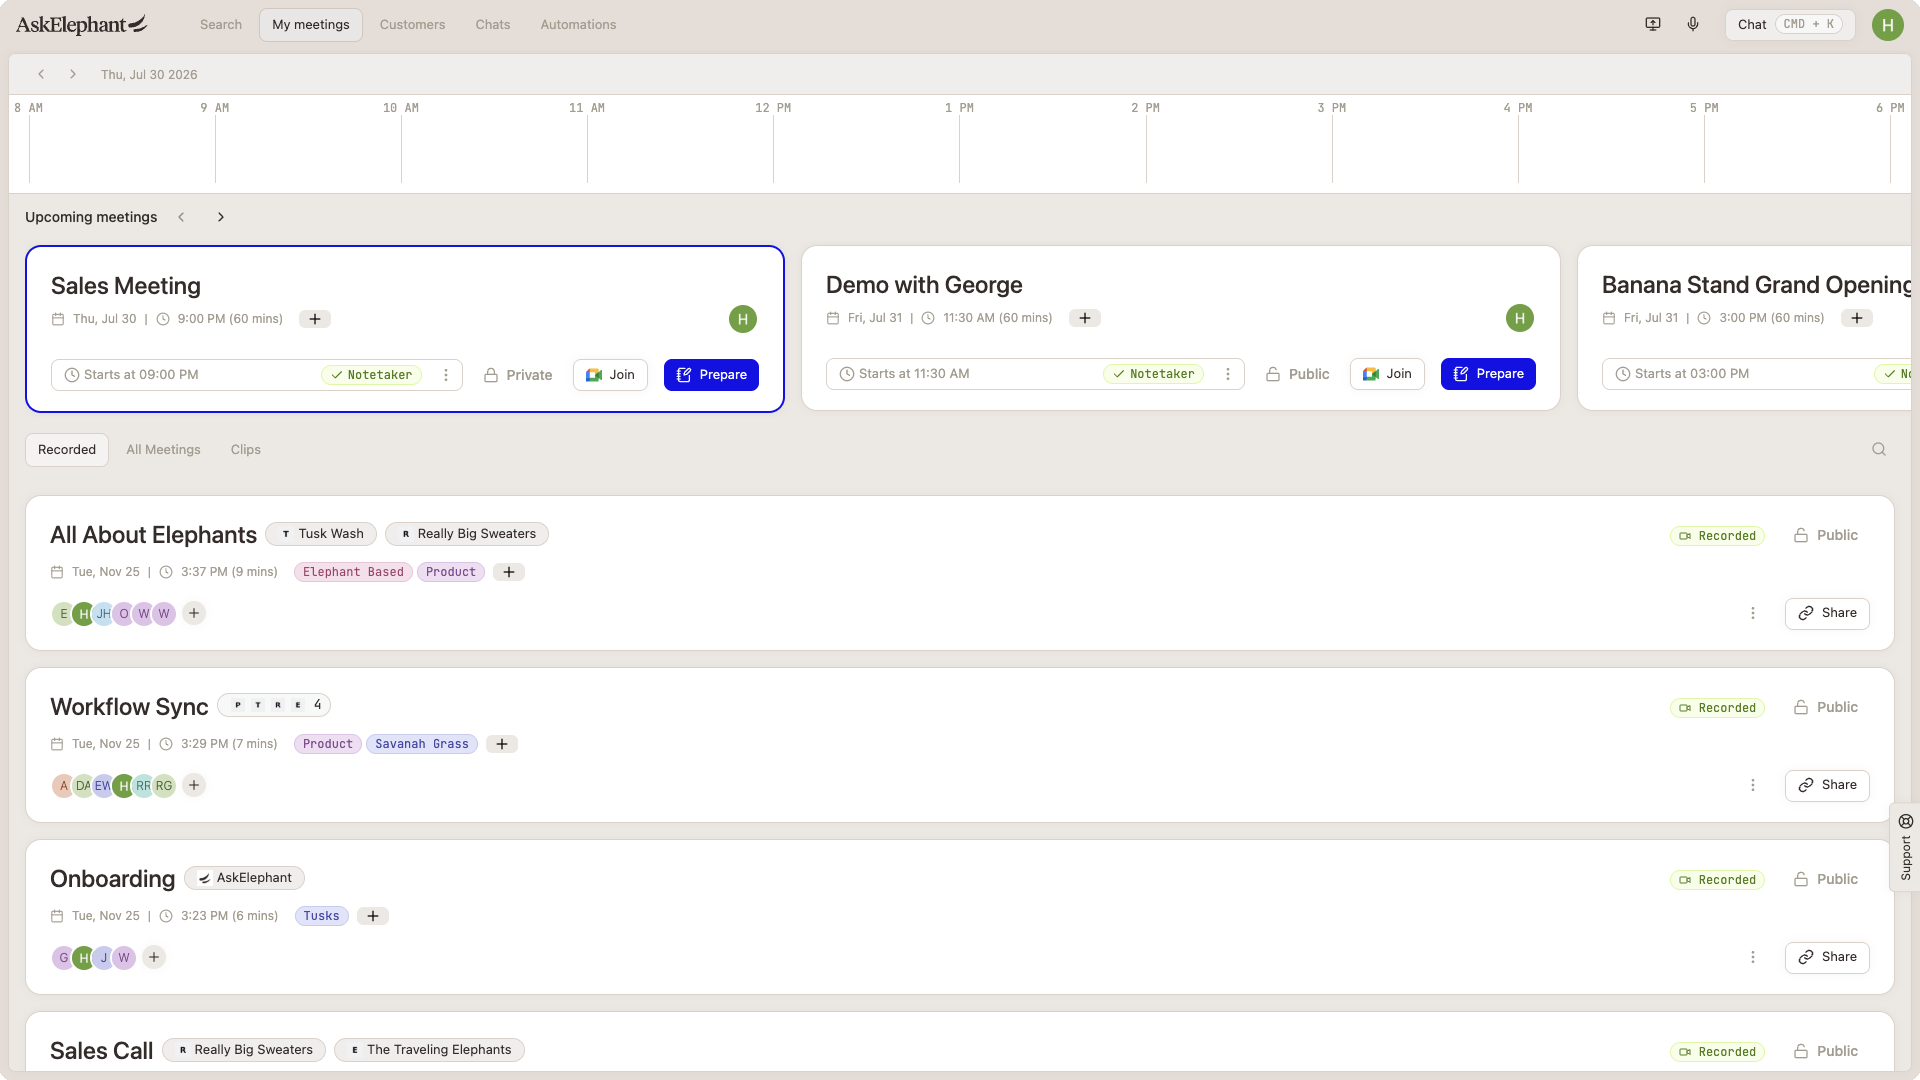Open the user avatar H in top-right corner
The image size is (1920, 1080).
1887,25
